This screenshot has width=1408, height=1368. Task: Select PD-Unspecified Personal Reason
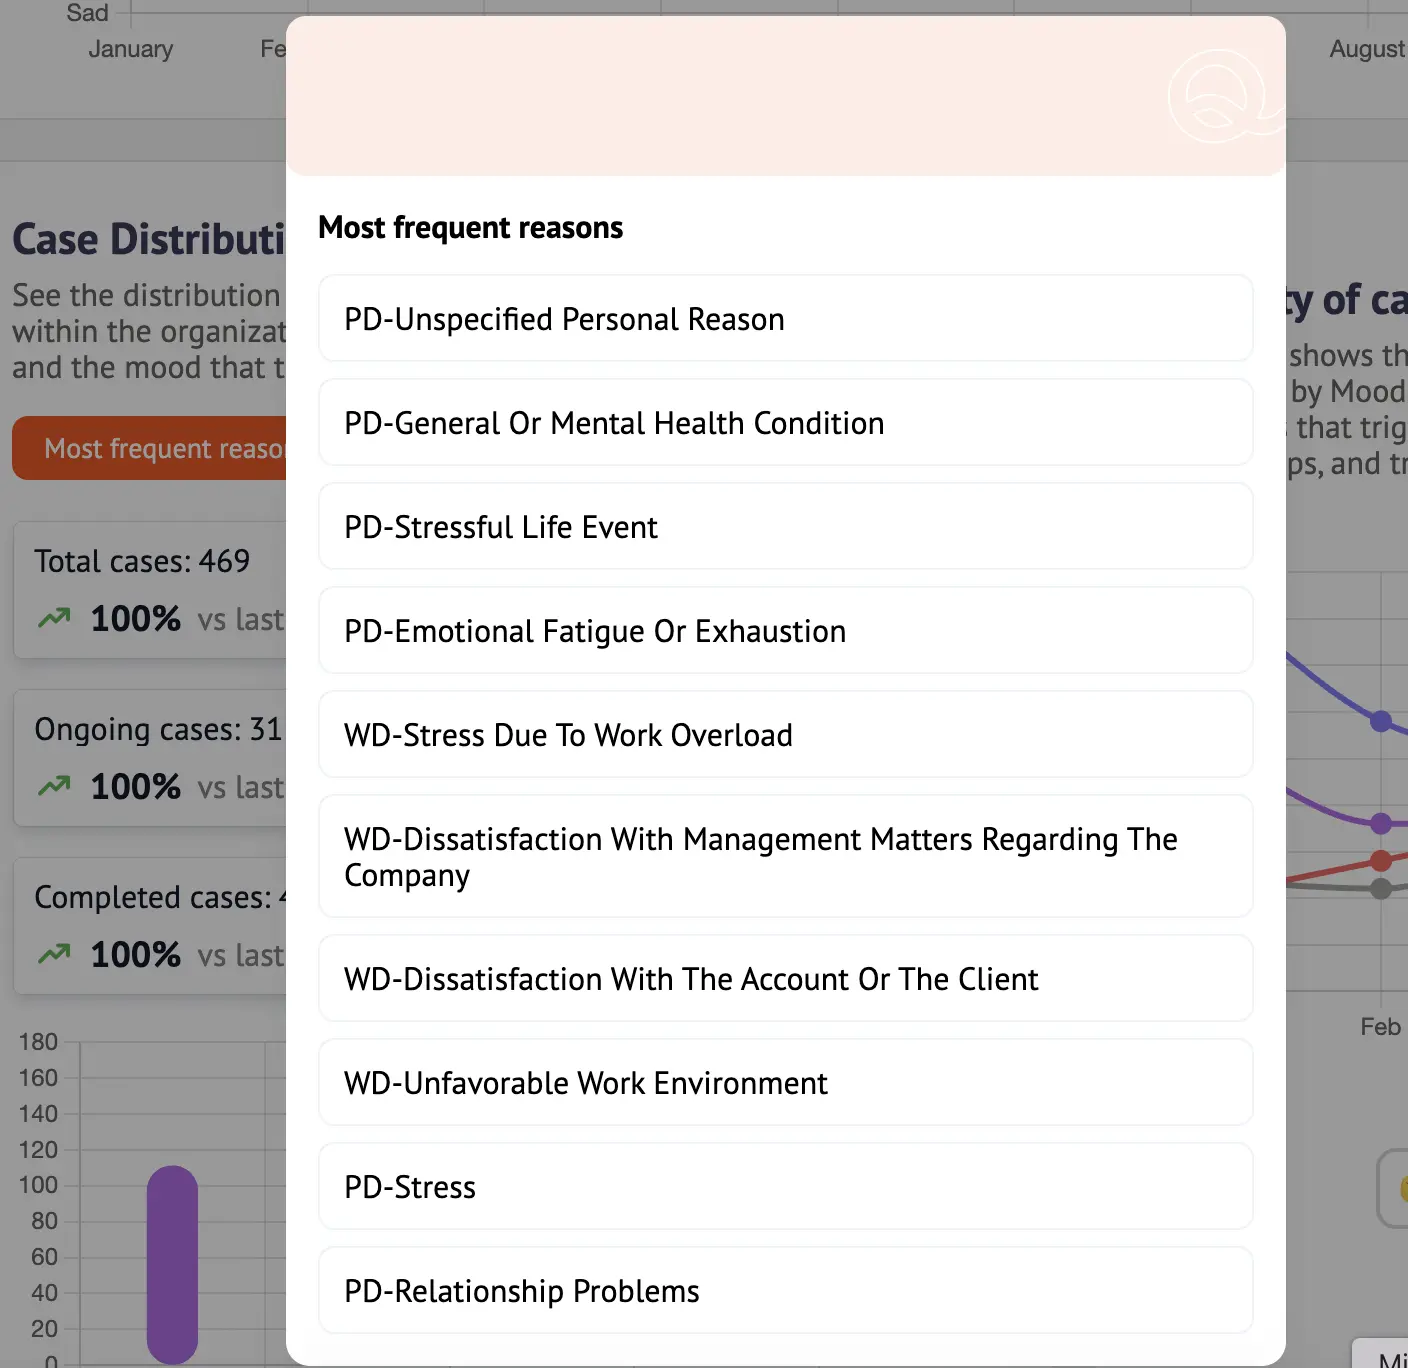tap(785, 319)
